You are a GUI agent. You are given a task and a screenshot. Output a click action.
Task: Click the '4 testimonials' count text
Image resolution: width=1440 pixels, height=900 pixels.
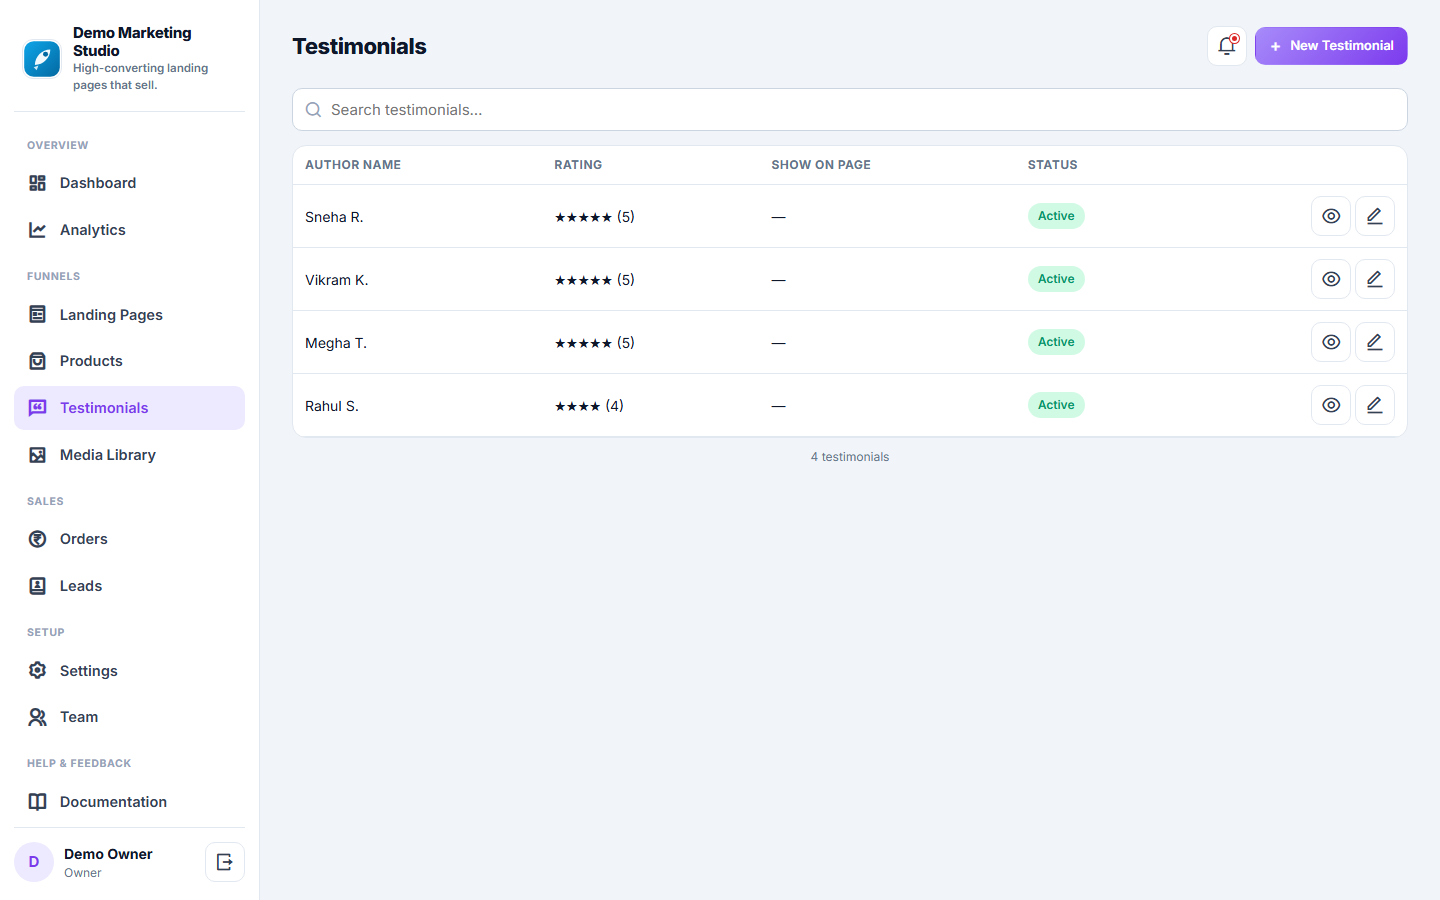tap(850, 457)
